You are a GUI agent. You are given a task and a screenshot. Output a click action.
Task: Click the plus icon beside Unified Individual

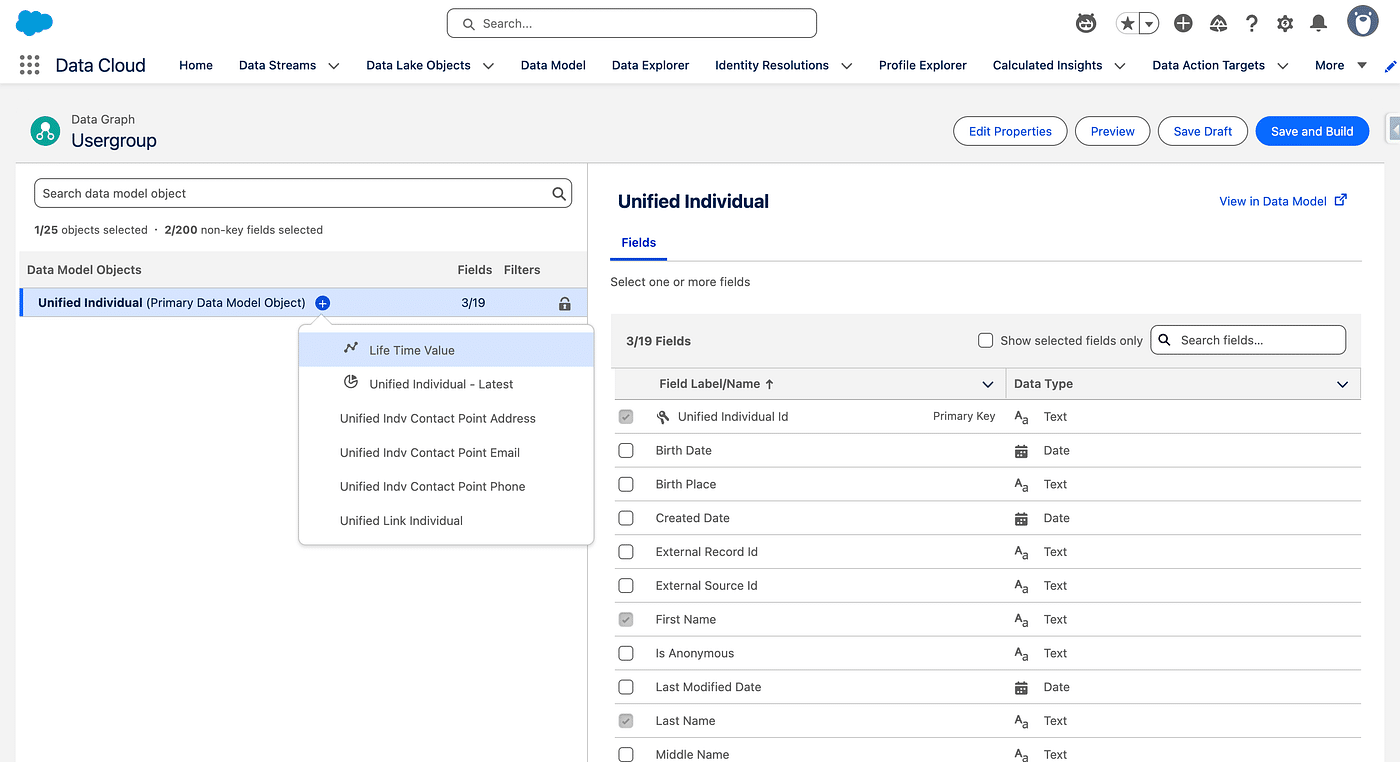coord(322,303)
